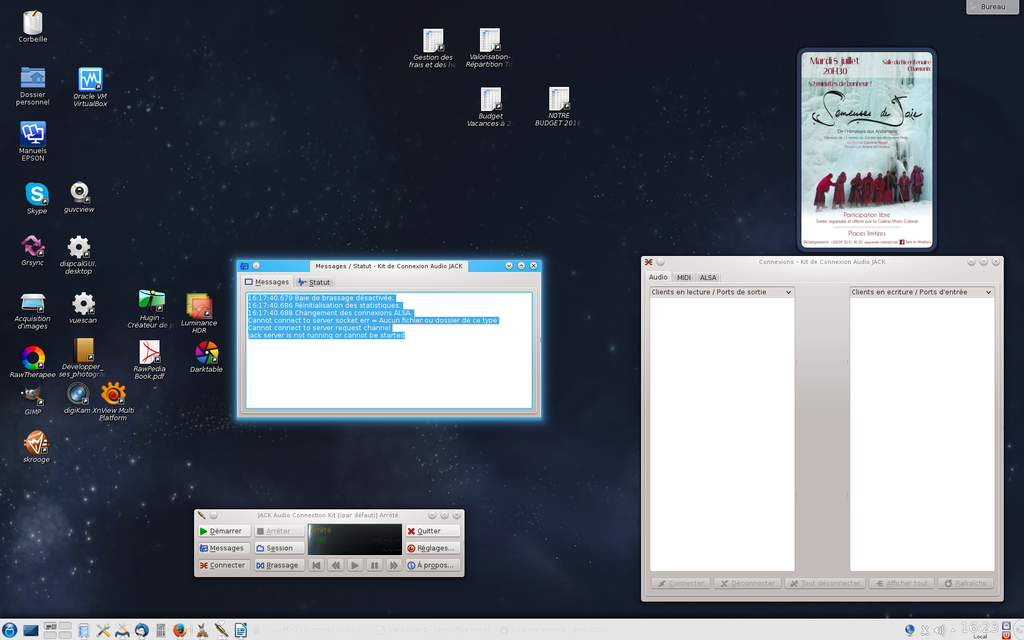
Task: Toggle the Session button in JACK
Action: click(x=277, y=548)
